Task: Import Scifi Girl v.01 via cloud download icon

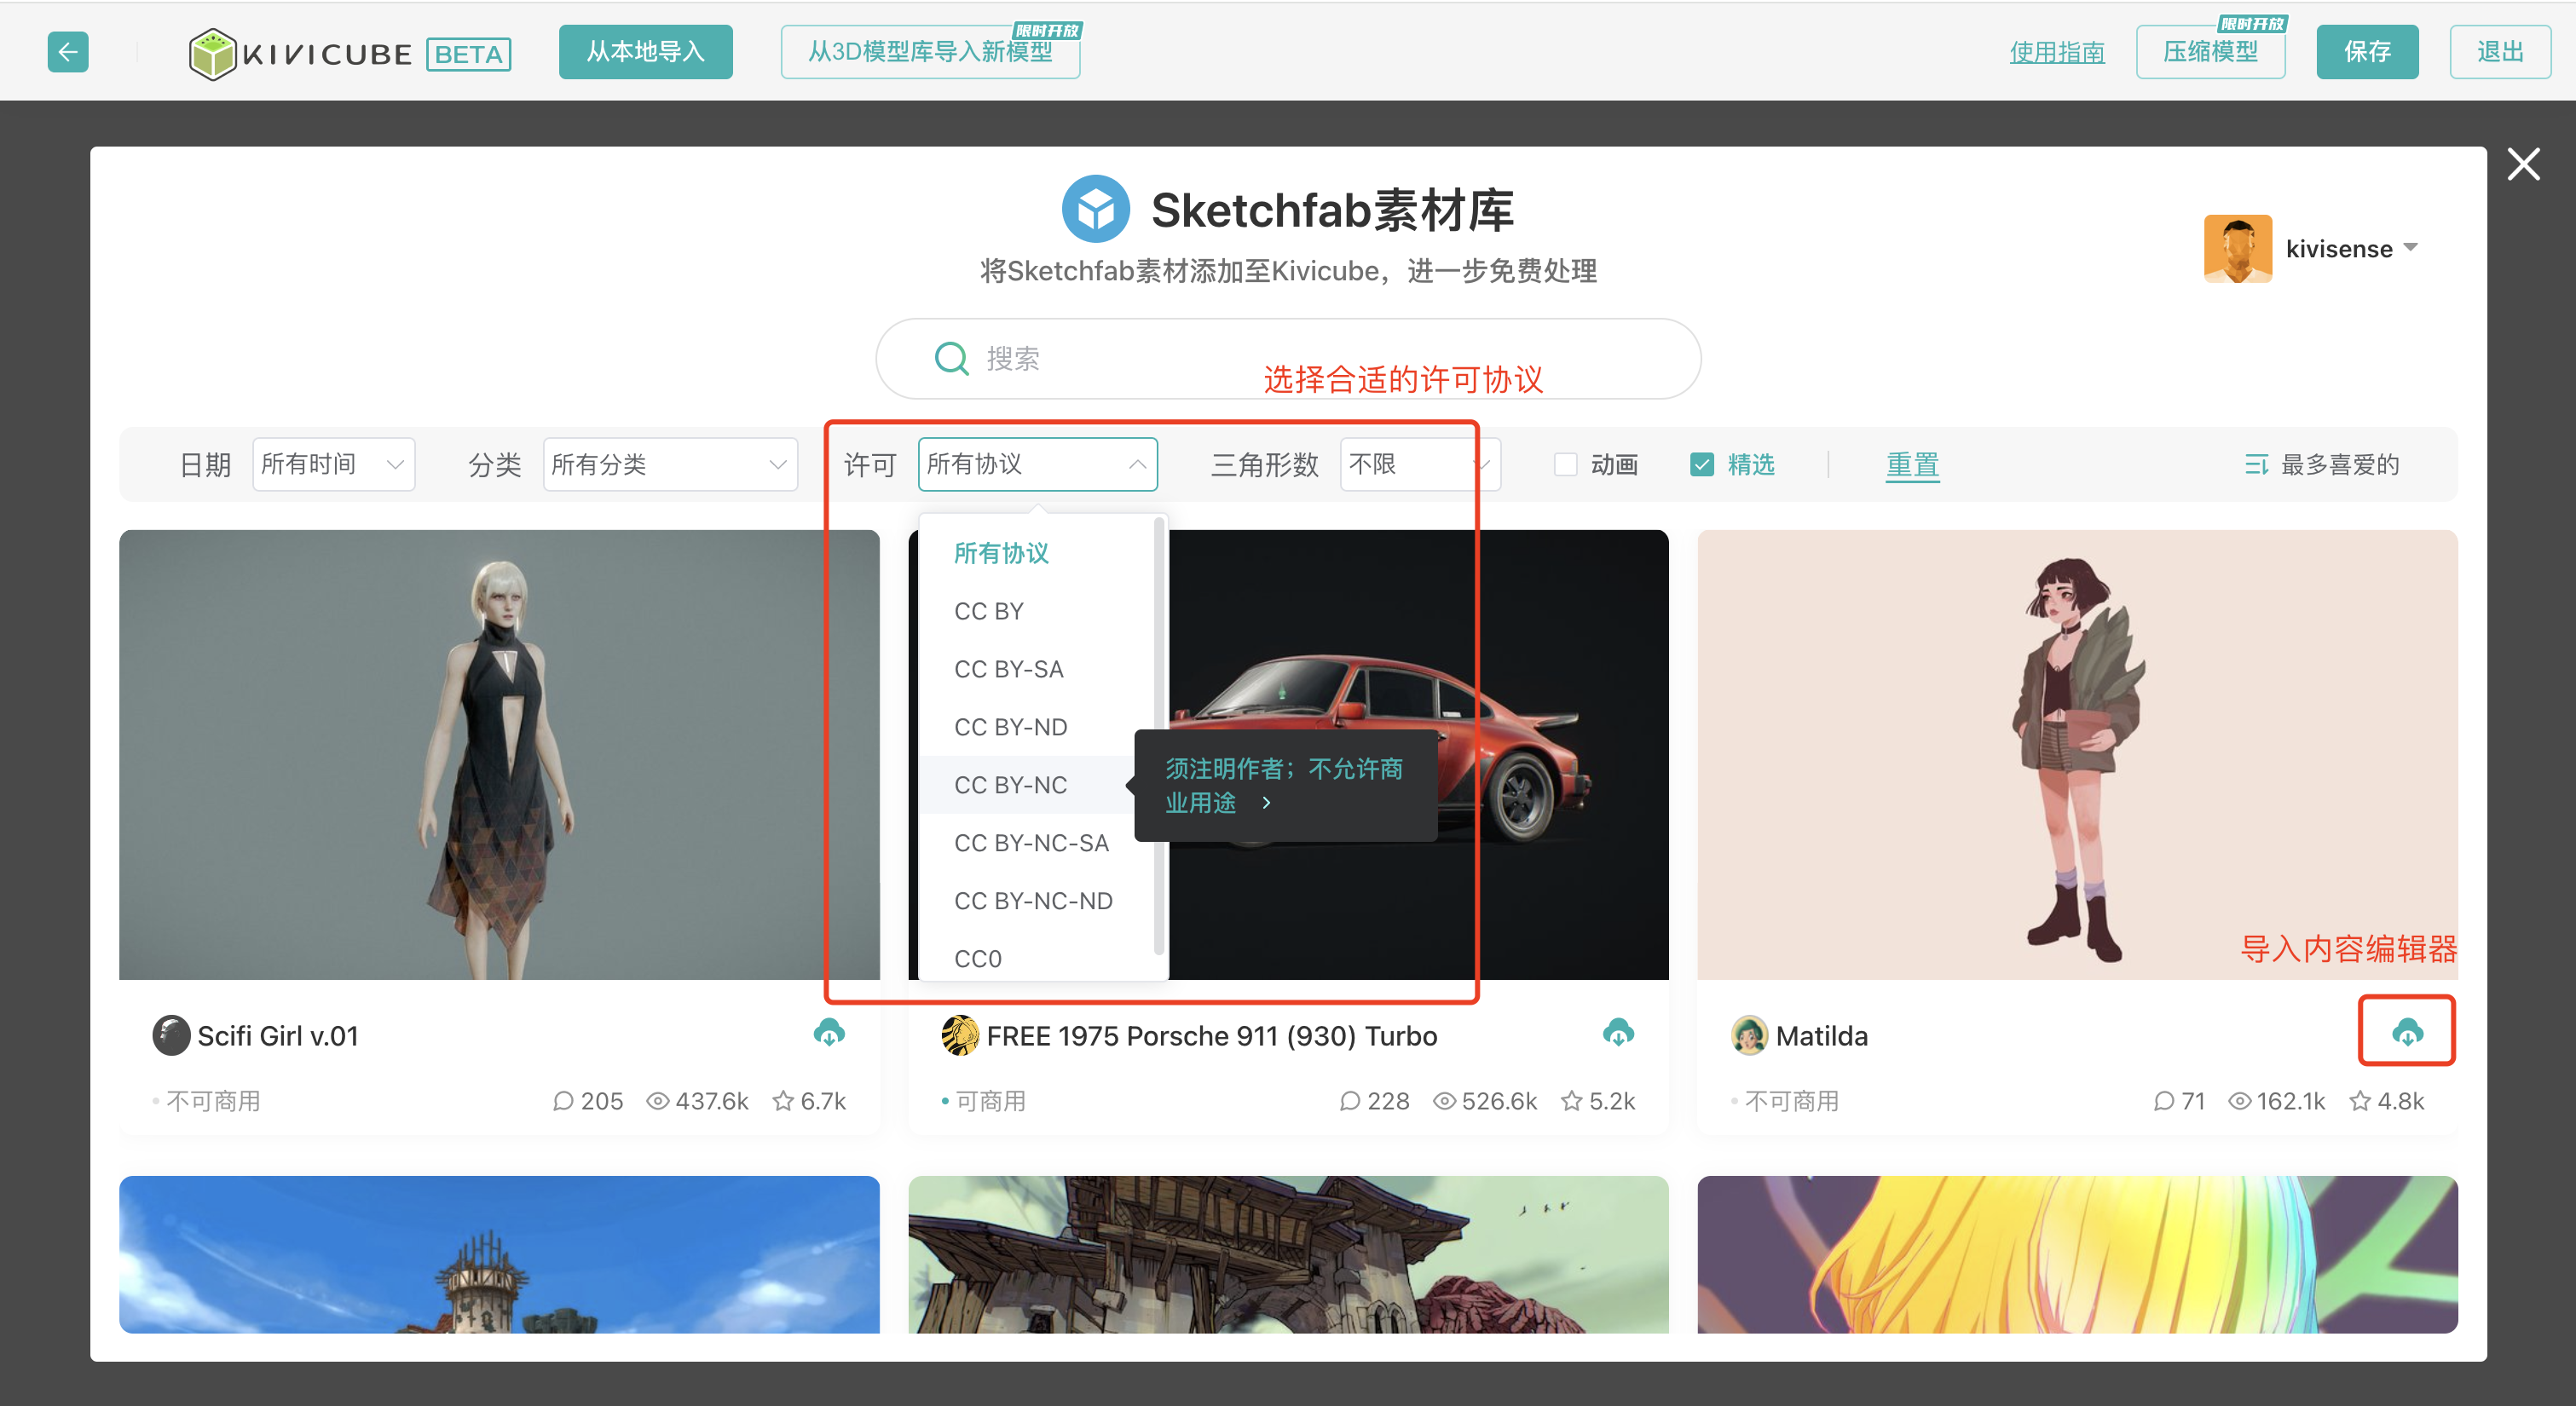Action: click(x=828, y=1032)
